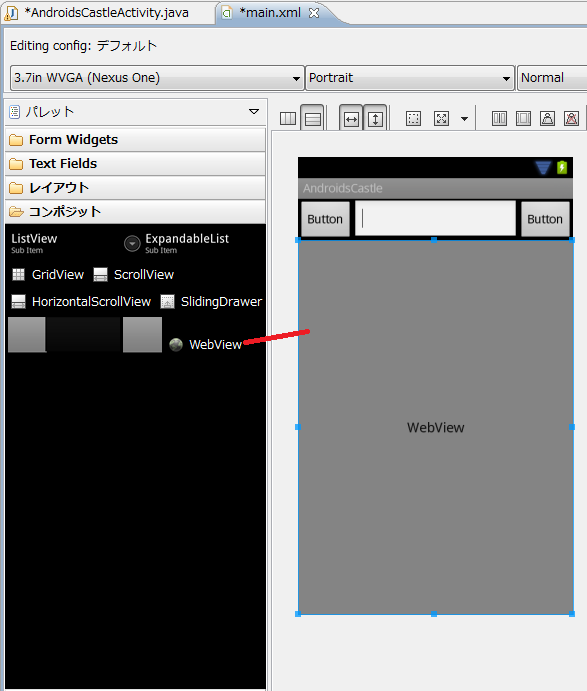Click the change margins icon
Image resolution: width=587 pixels, height=691 pixels.
click(x=413, y=119)
